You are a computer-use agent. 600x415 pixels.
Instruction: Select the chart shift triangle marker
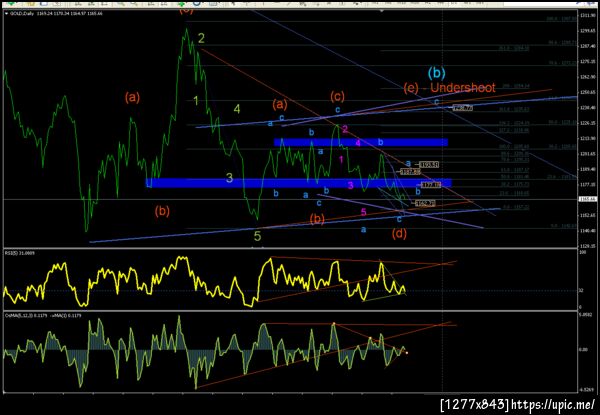pyautogui.click(x=382, y=11)
